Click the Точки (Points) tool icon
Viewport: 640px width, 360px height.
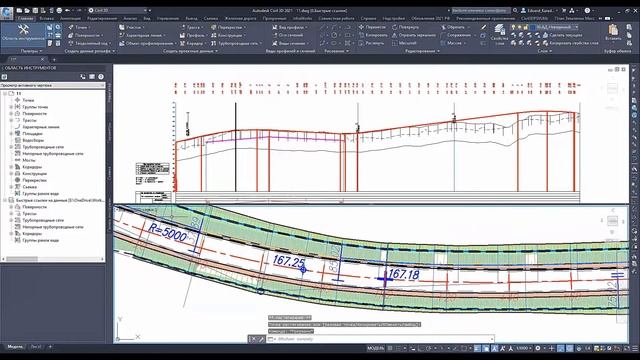coord(71,27)
